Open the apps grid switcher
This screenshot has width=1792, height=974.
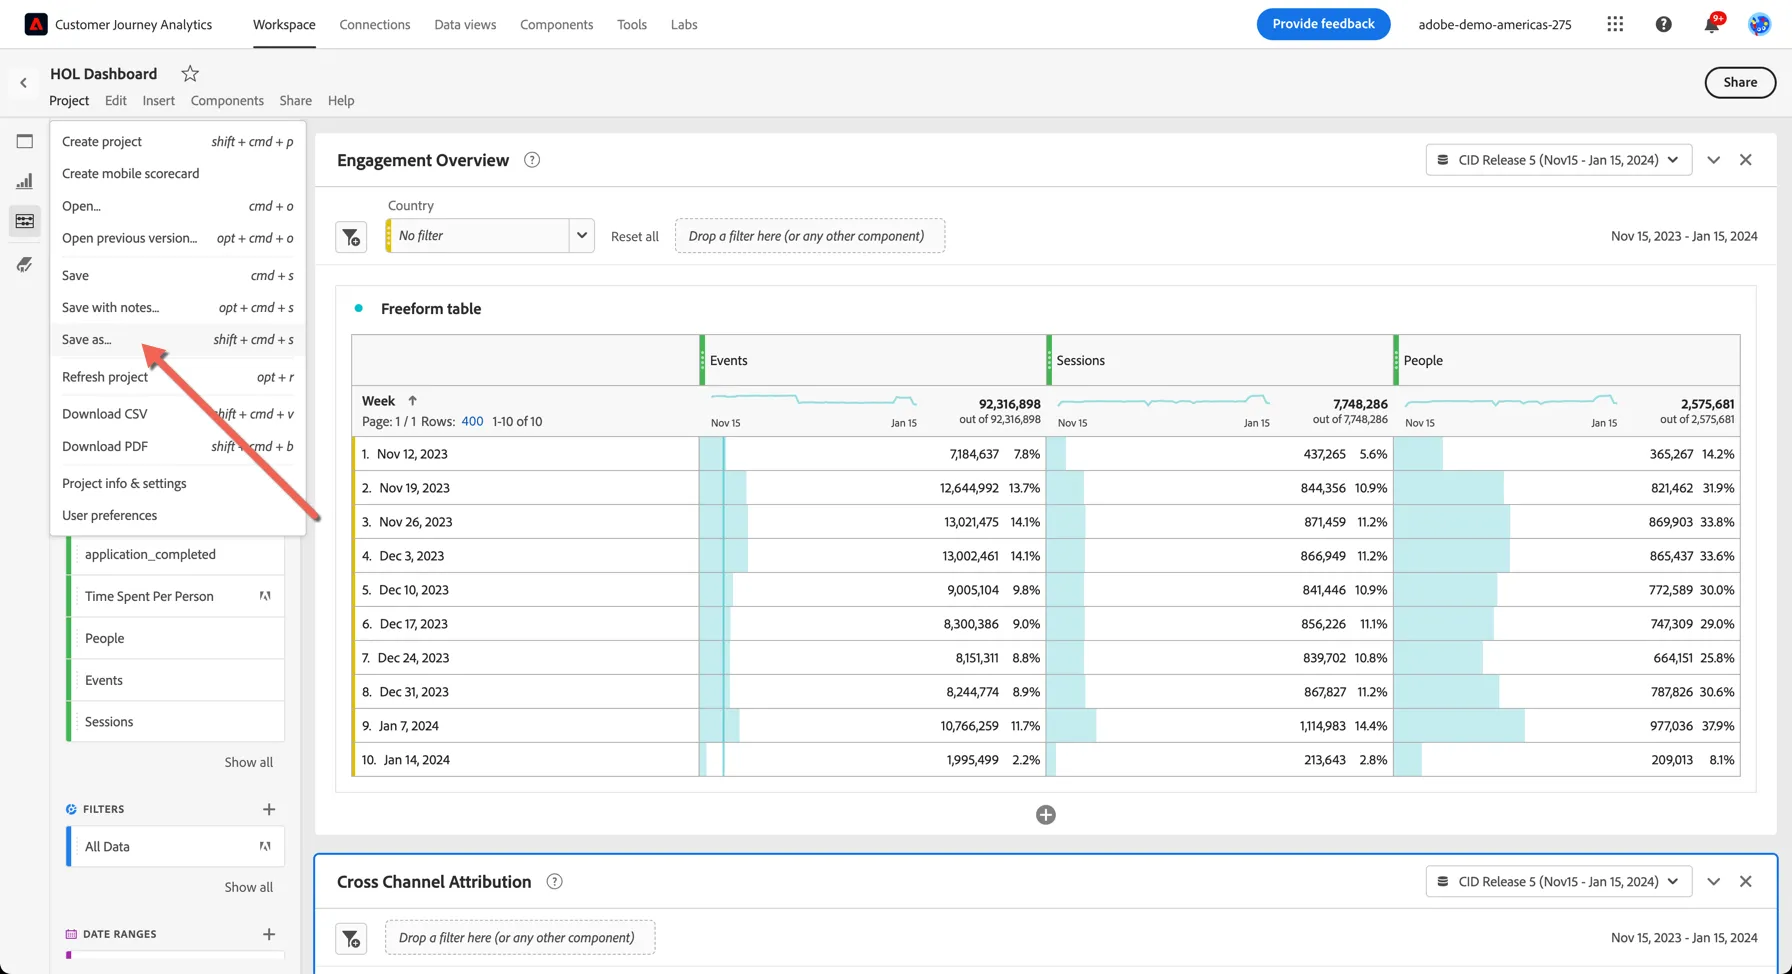click(x=1615, y=24)
